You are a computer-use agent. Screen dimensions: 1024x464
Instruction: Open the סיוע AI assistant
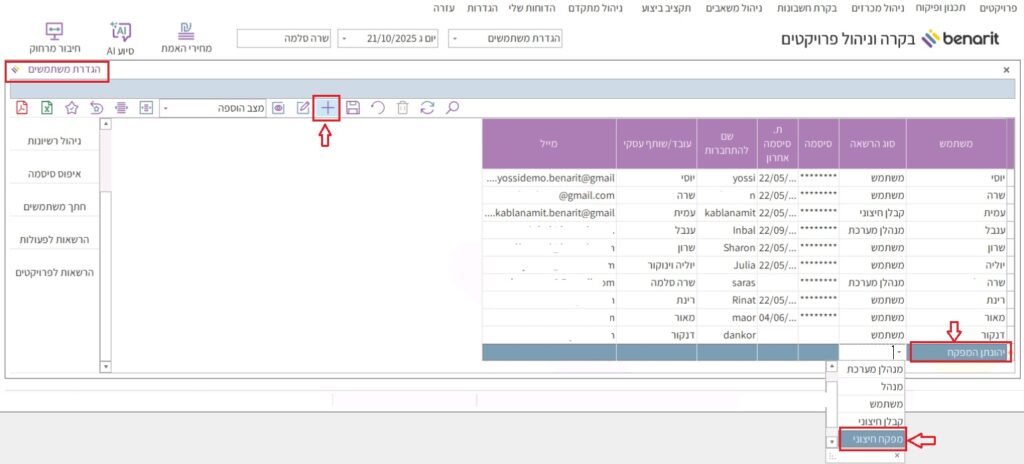[x=119, y=37]
